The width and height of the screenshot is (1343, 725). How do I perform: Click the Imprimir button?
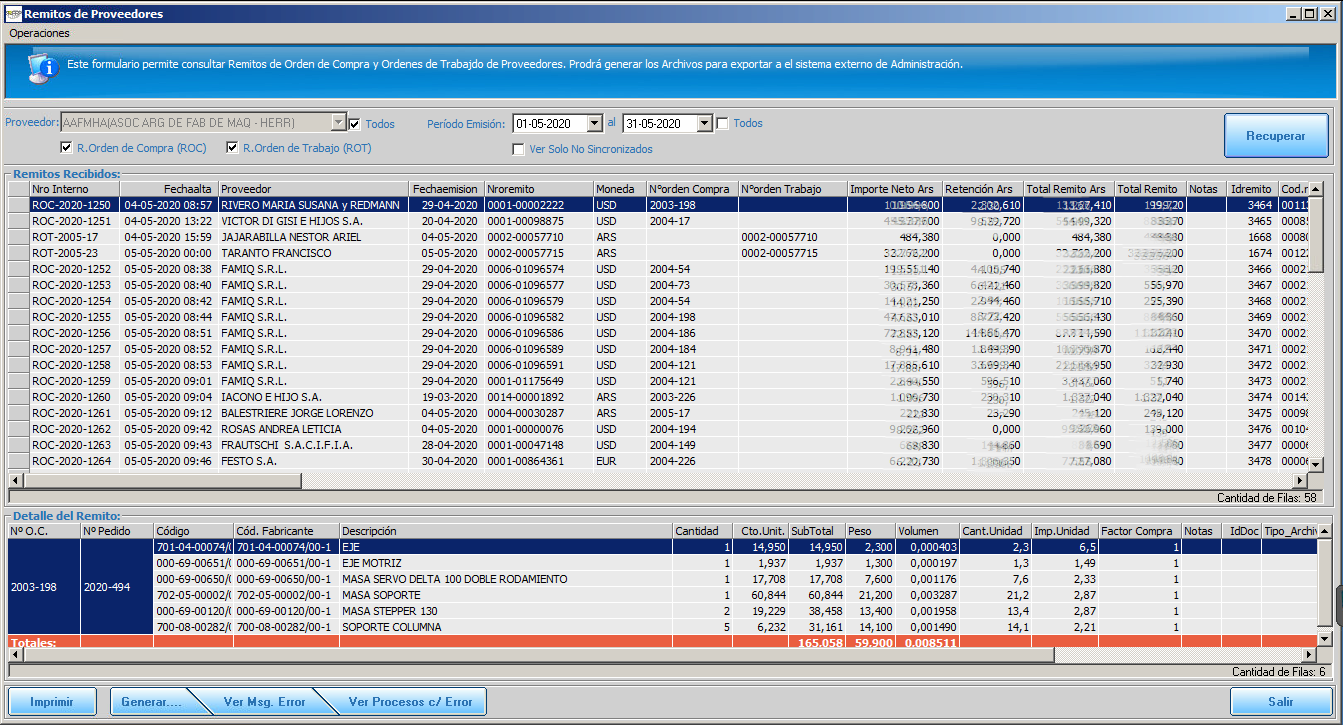tap(52, 702)
